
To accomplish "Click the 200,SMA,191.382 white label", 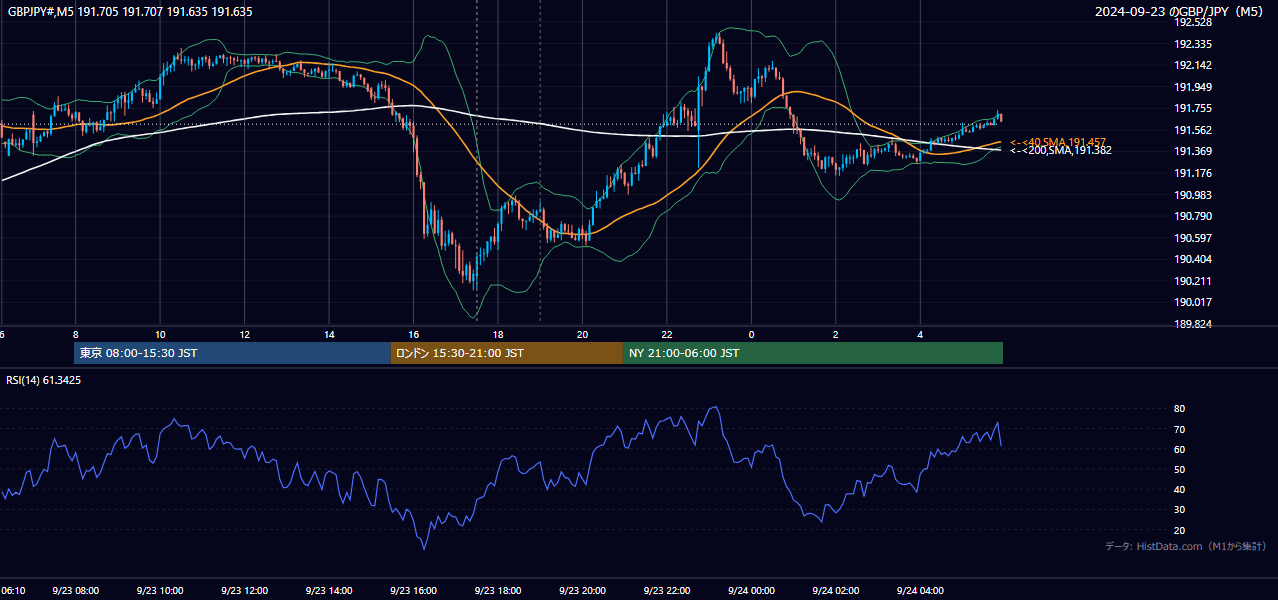I will [1060, 150].
